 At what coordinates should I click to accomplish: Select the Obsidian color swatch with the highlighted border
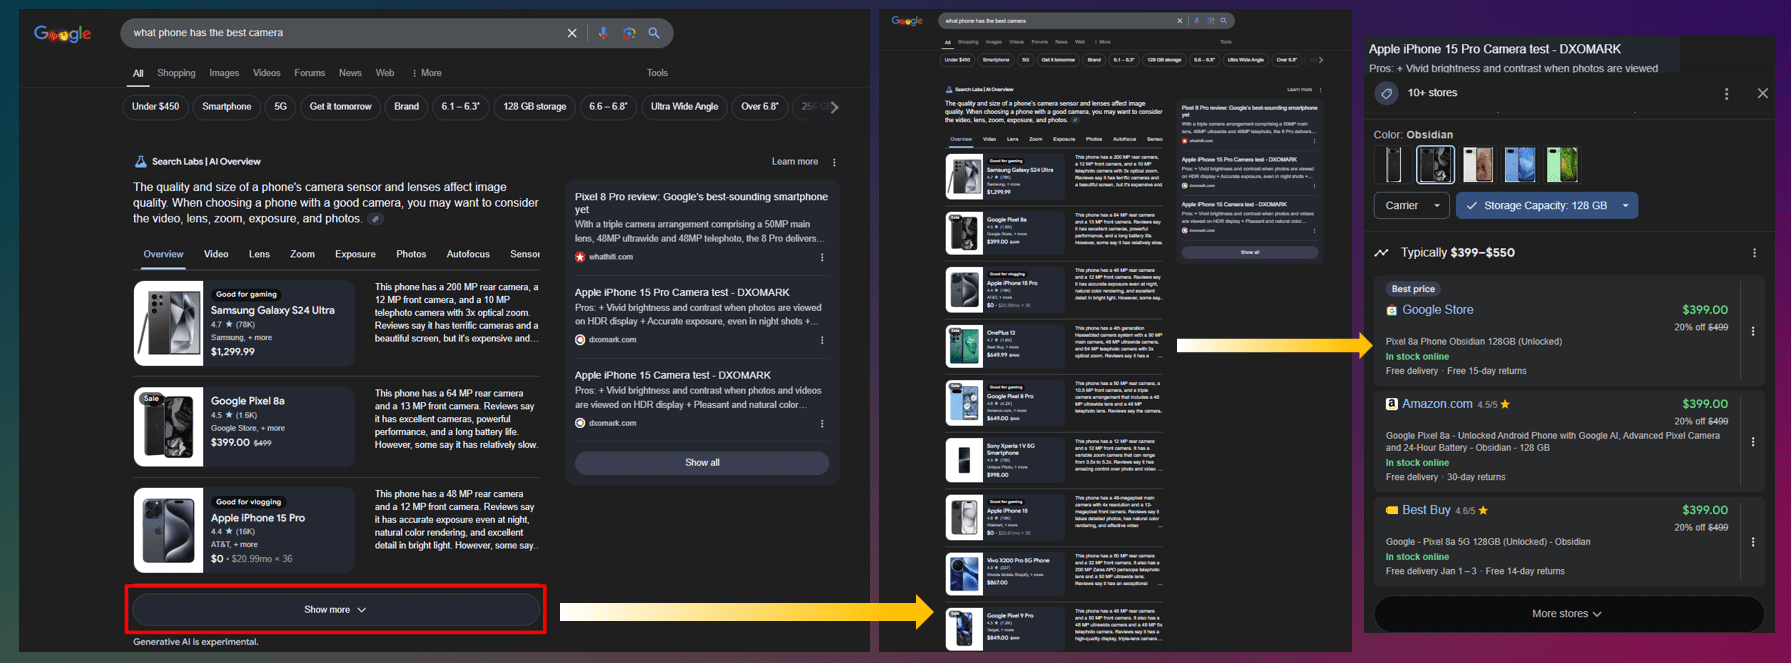coord(1435,165)
